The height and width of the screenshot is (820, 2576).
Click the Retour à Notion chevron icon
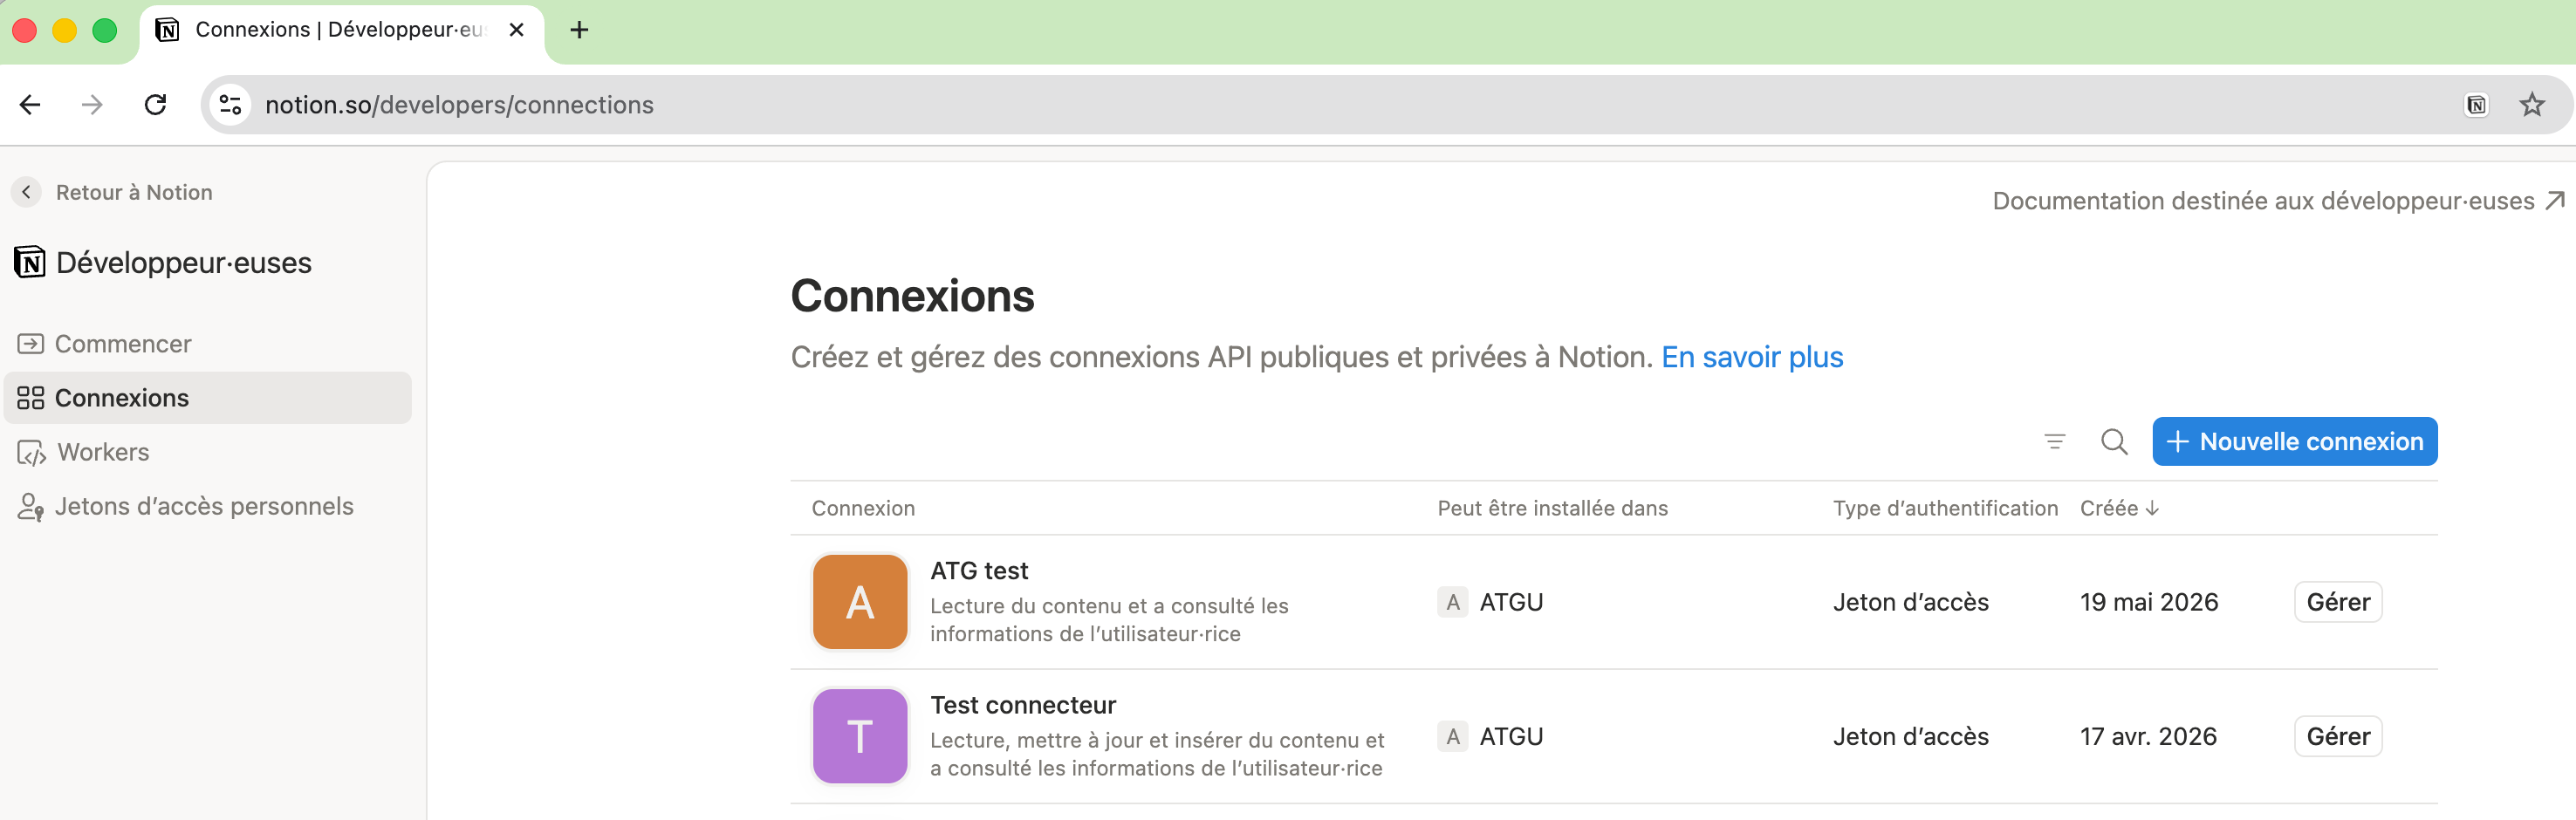click(x=27, y=192)
